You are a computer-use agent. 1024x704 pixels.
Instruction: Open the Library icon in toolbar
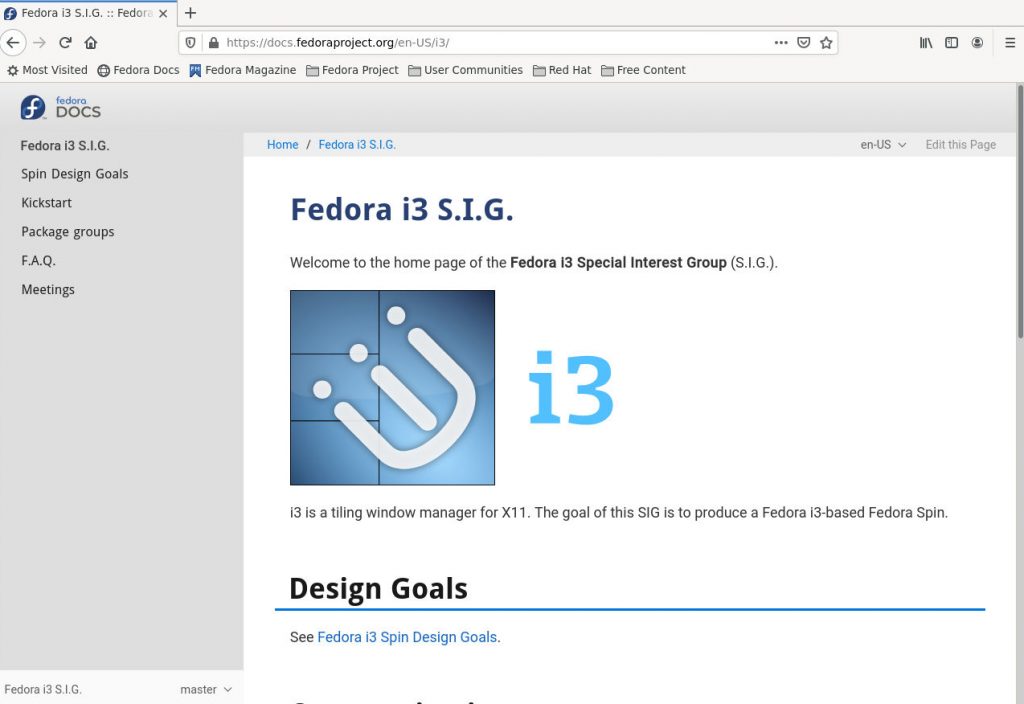[926, 43]
